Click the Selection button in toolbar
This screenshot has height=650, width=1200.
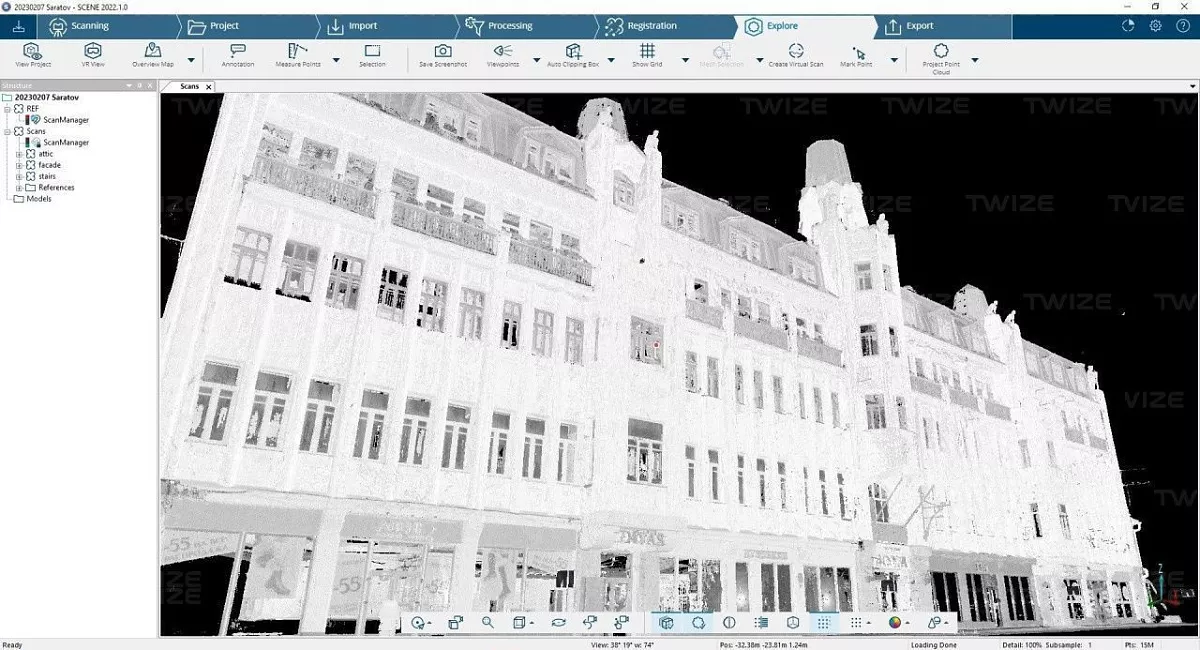point(372,51)
